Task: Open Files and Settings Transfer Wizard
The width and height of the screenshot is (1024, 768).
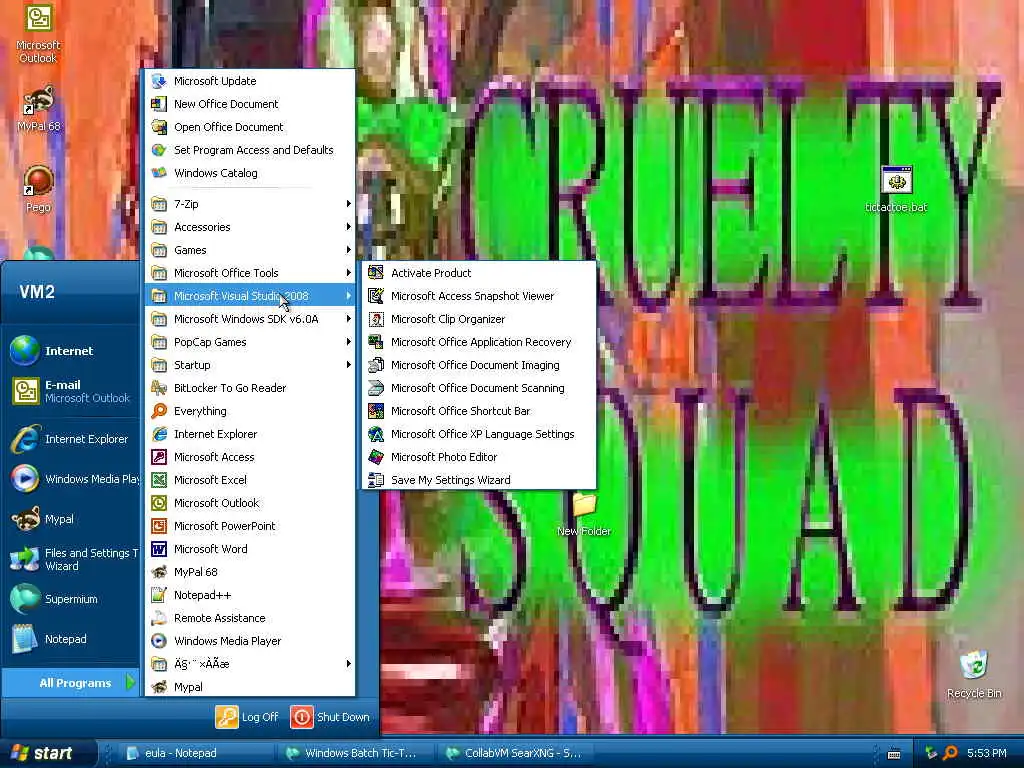Action: click(71, 559)
